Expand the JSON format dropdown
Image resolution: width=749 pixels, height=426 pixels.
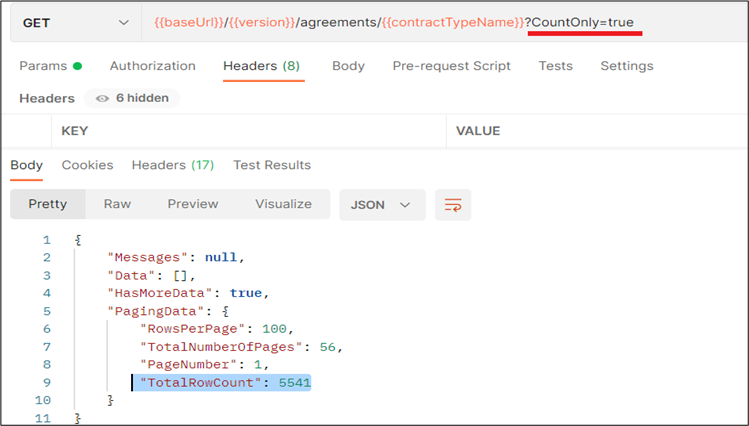(x=382, y=204)
